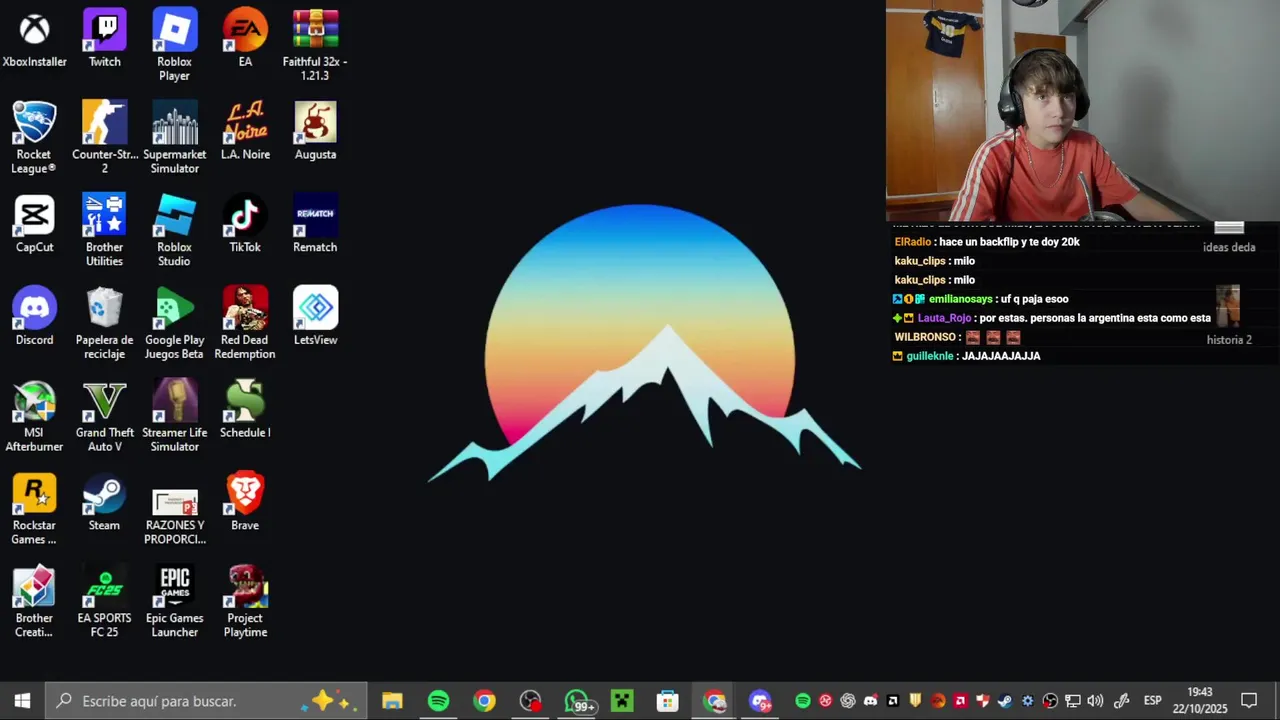Click the Schedule I desktop icon
The image size is (1280, 720).
tap(245, 410)
